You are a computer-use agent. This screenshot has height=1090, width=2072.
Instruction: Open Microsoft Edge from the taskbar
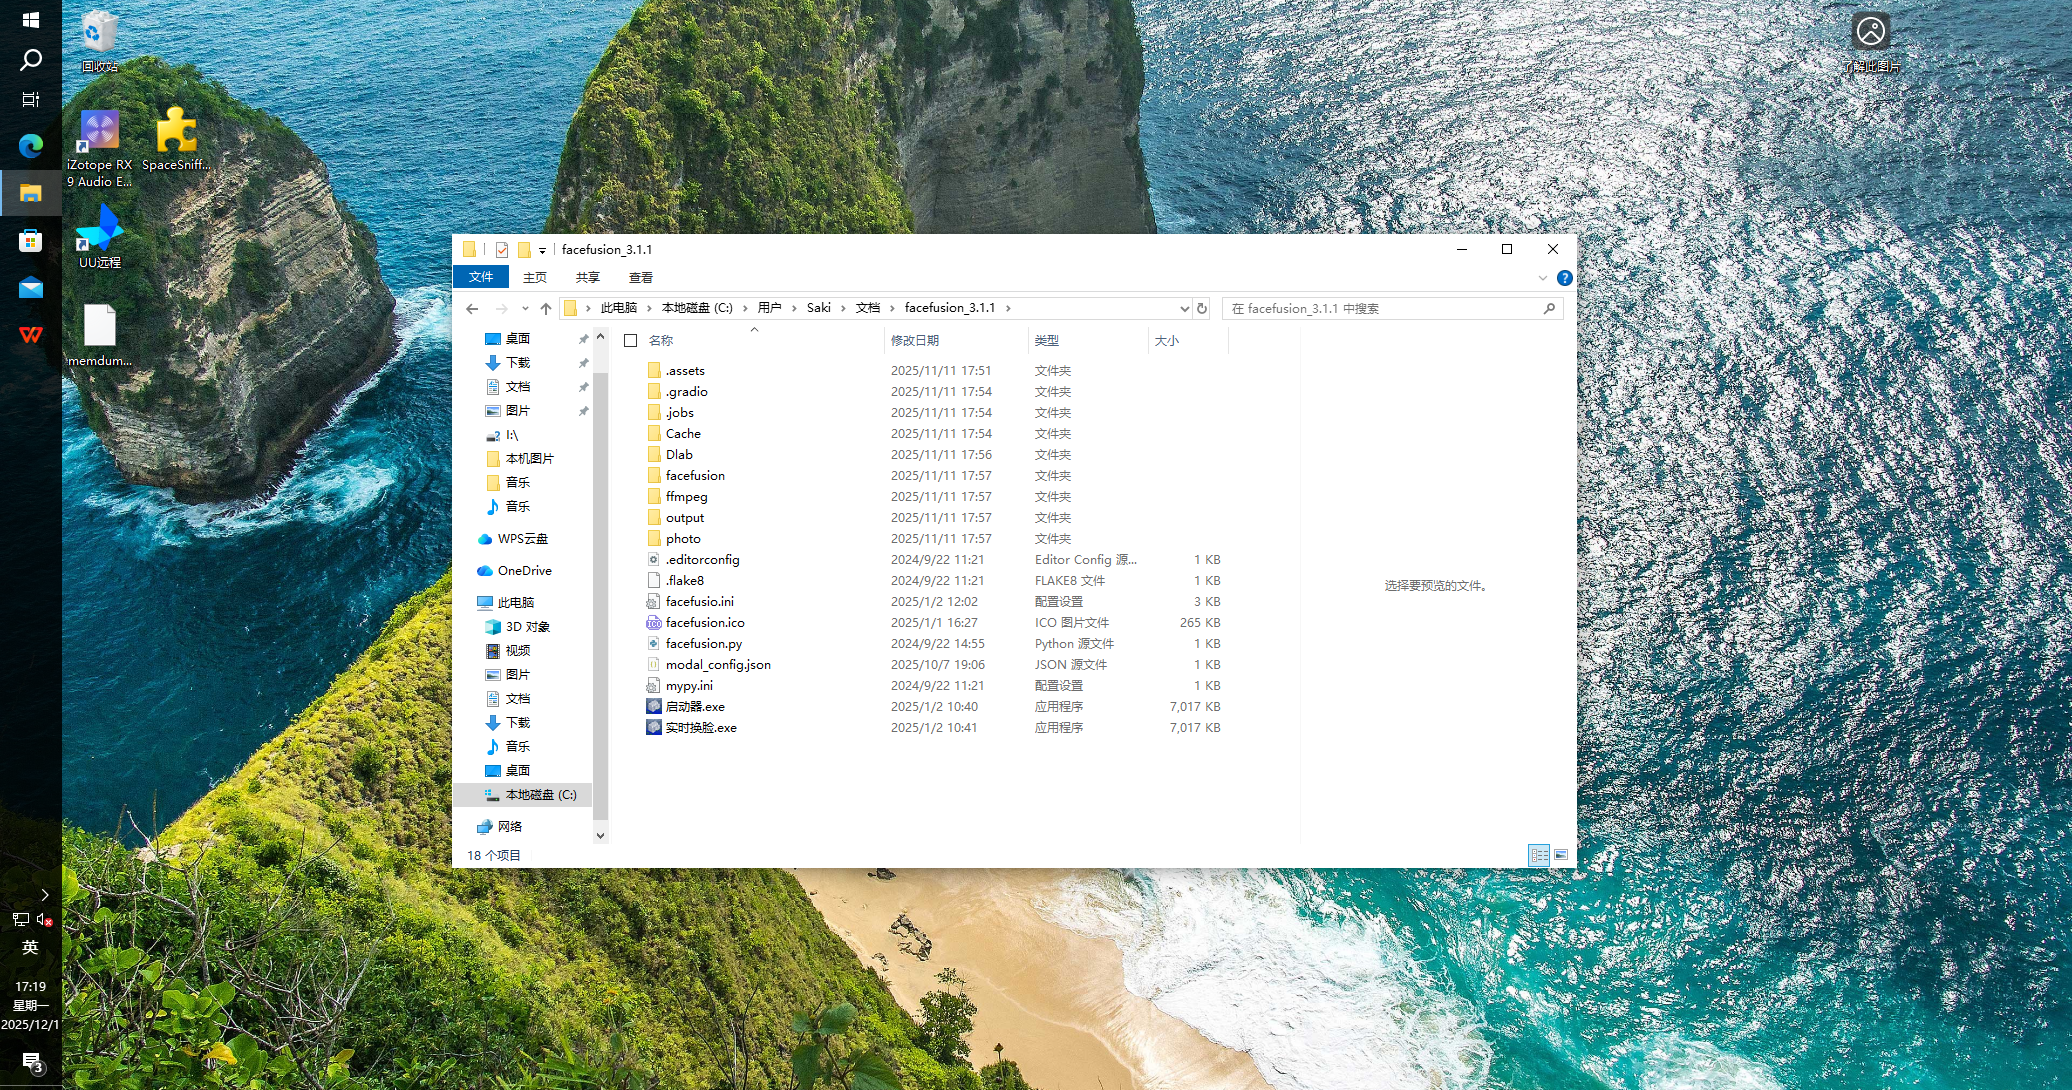coord(30,146)
